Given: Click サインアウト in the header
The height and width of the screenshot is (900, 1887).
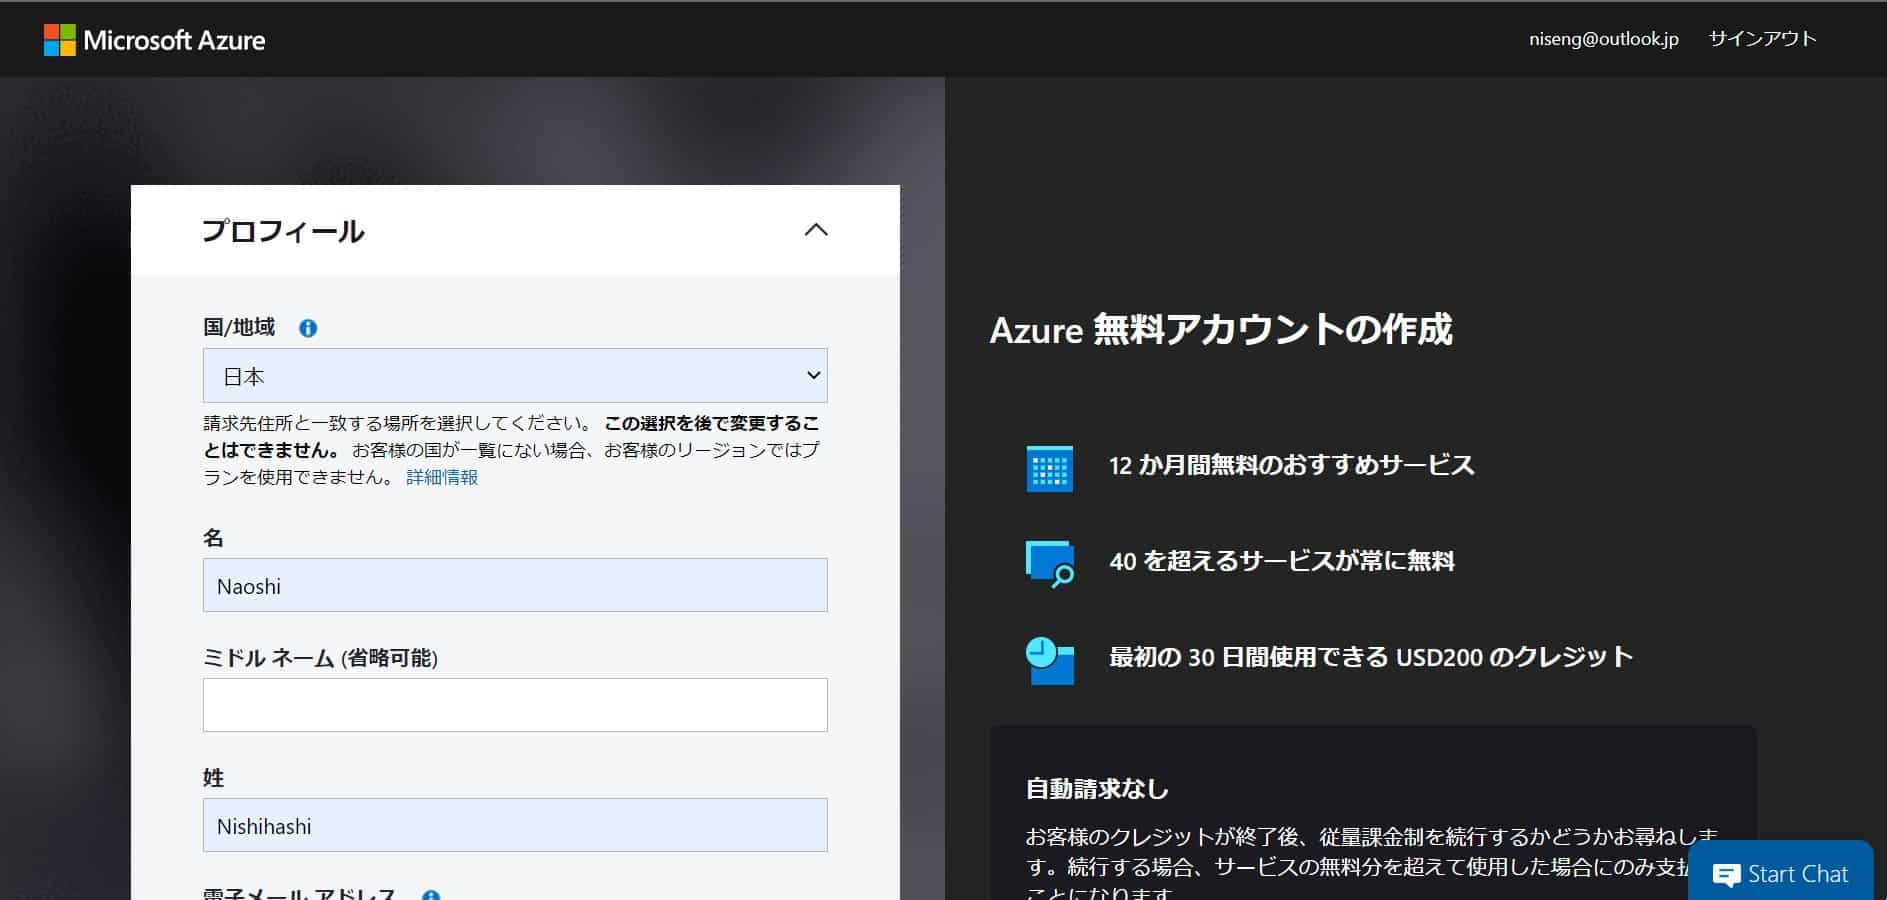Looking at the screenshot, I should click(x=1762, y=39).
